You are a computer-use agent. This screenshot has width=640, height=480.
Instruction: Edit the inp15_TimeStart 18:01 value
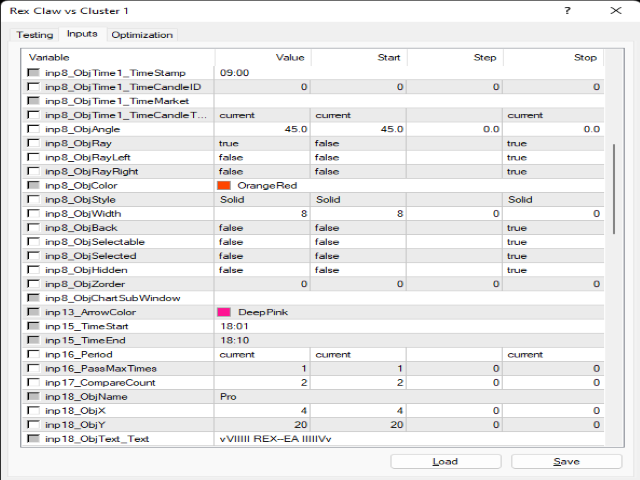click(x=262, y=326)
